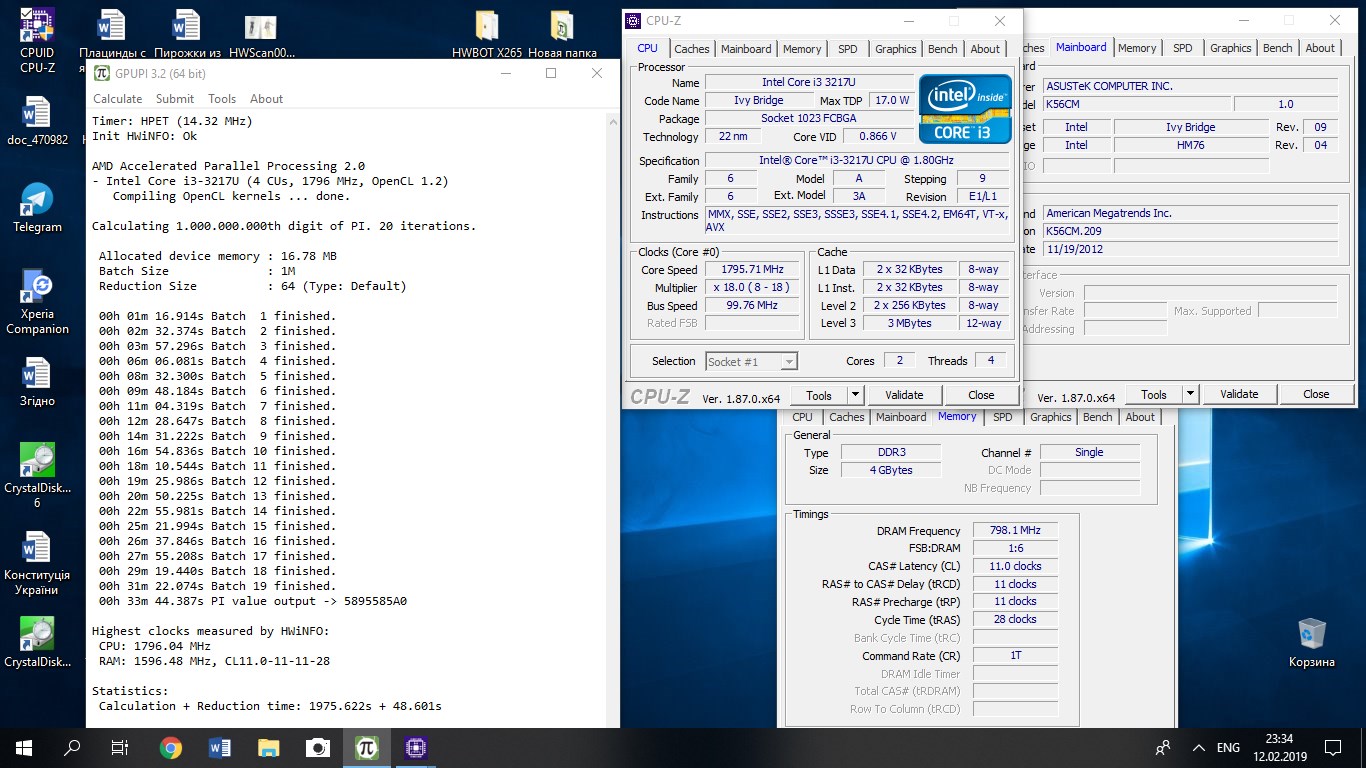Open the Згідно Word document icon
Screen dimensions: 1366x768
click(37, 383)
